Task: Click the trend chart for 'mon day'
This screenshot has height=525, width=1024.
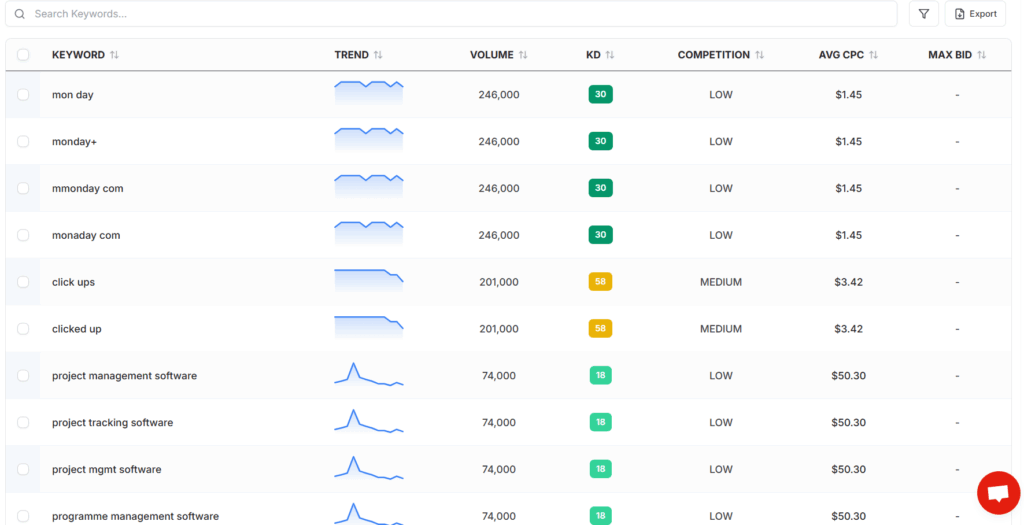Action: click(368, 93)
